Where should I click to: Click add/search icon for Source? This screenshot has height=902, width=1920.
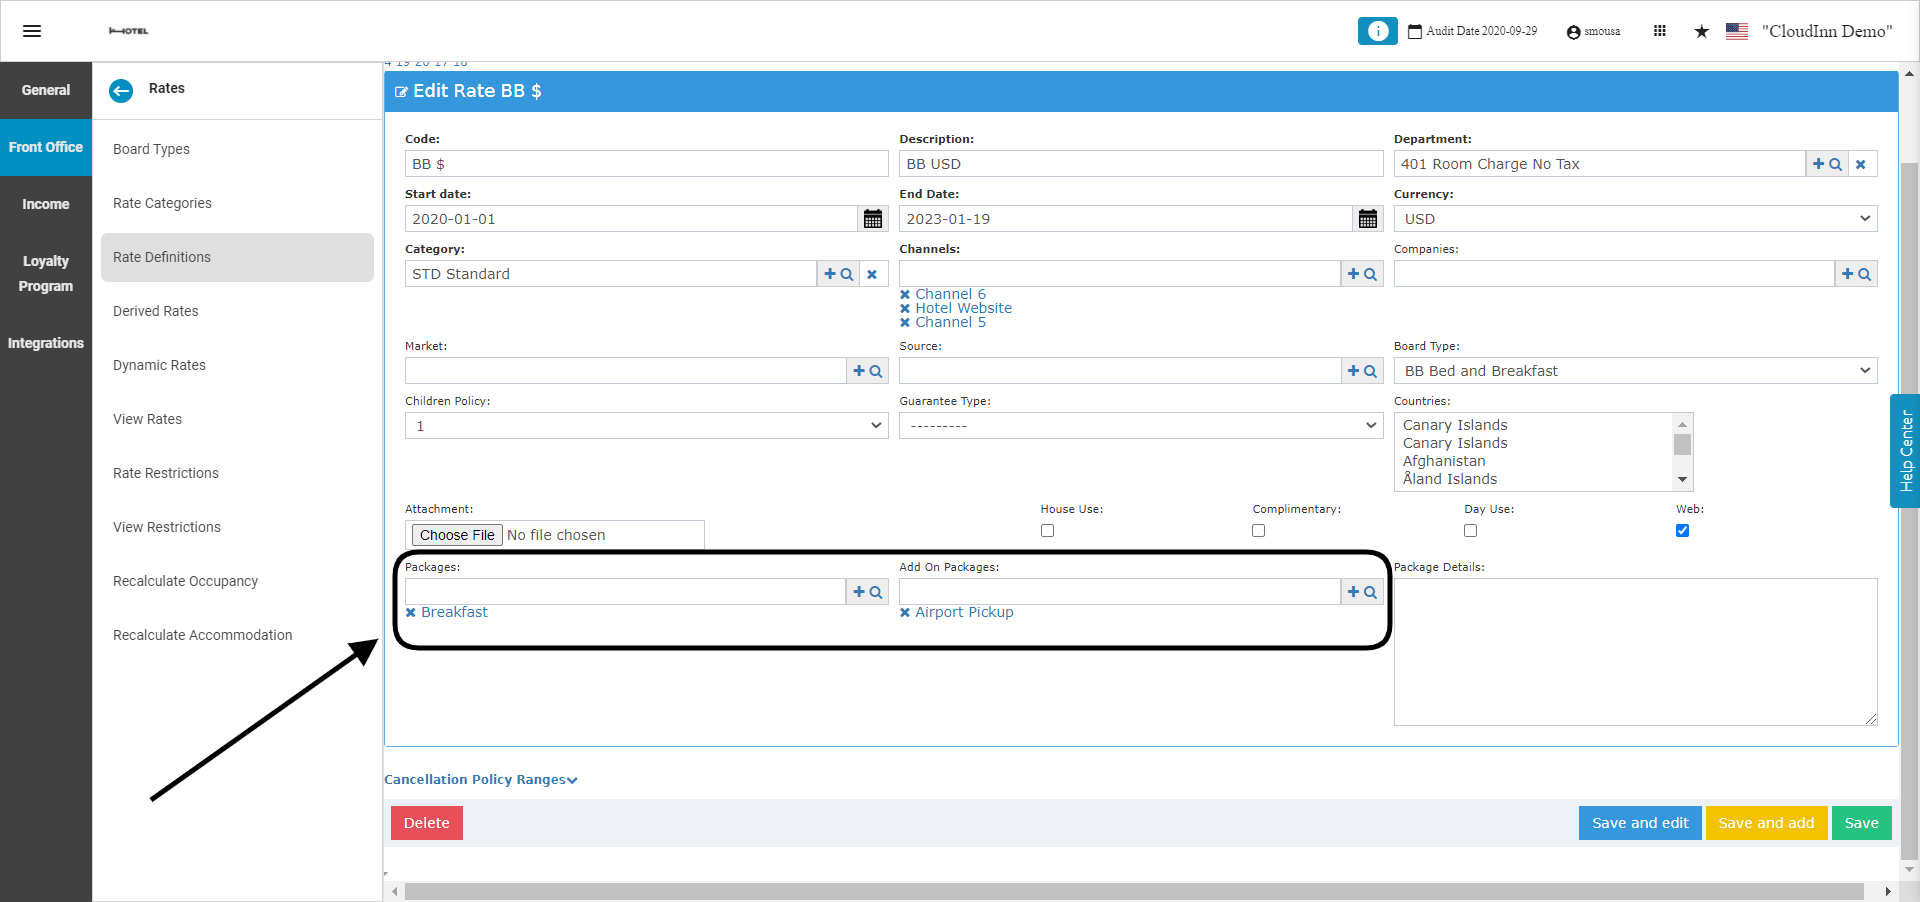click(x=1362, y=371)
